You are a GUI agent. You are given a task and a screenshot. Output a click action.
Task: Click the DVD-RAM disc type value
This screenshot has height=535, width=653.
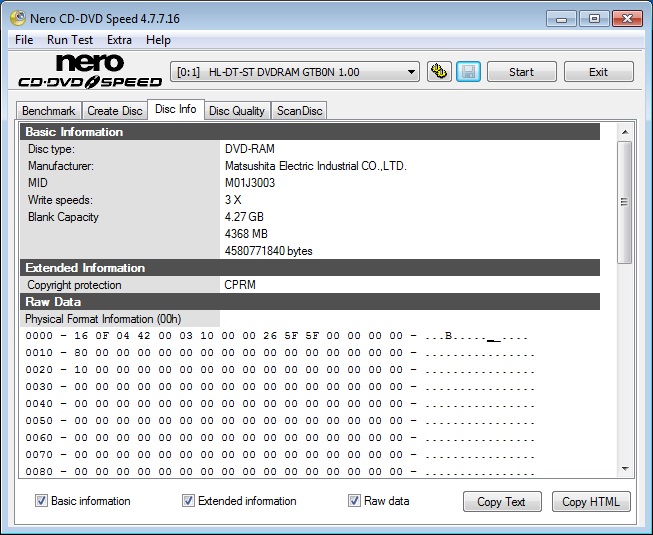[249, 149]
